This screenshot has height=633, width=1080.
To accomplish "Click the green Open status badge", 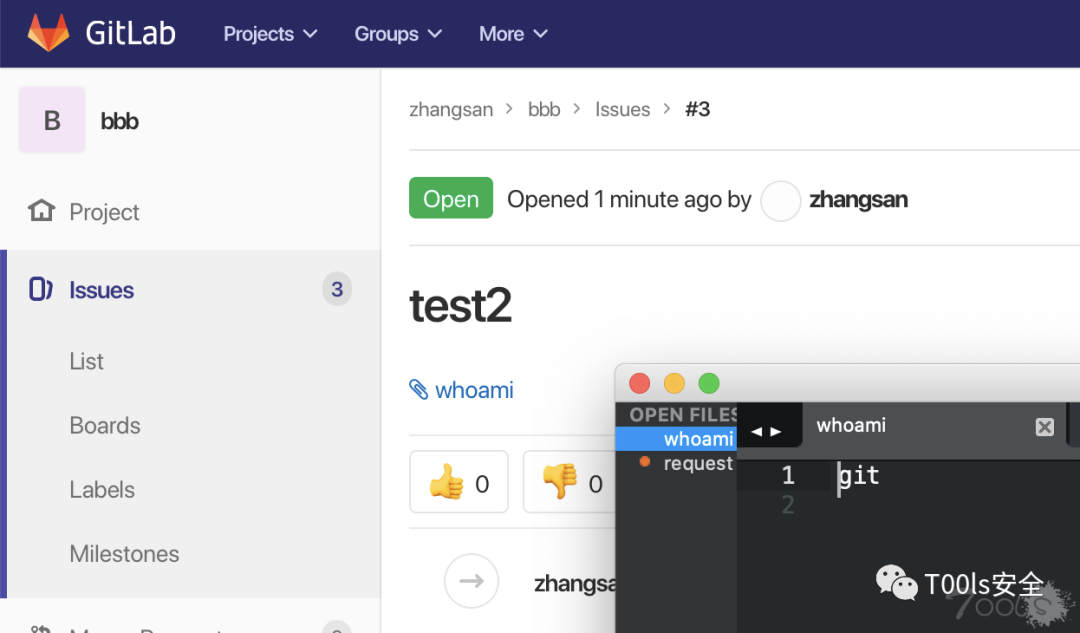I will point(451,198).
